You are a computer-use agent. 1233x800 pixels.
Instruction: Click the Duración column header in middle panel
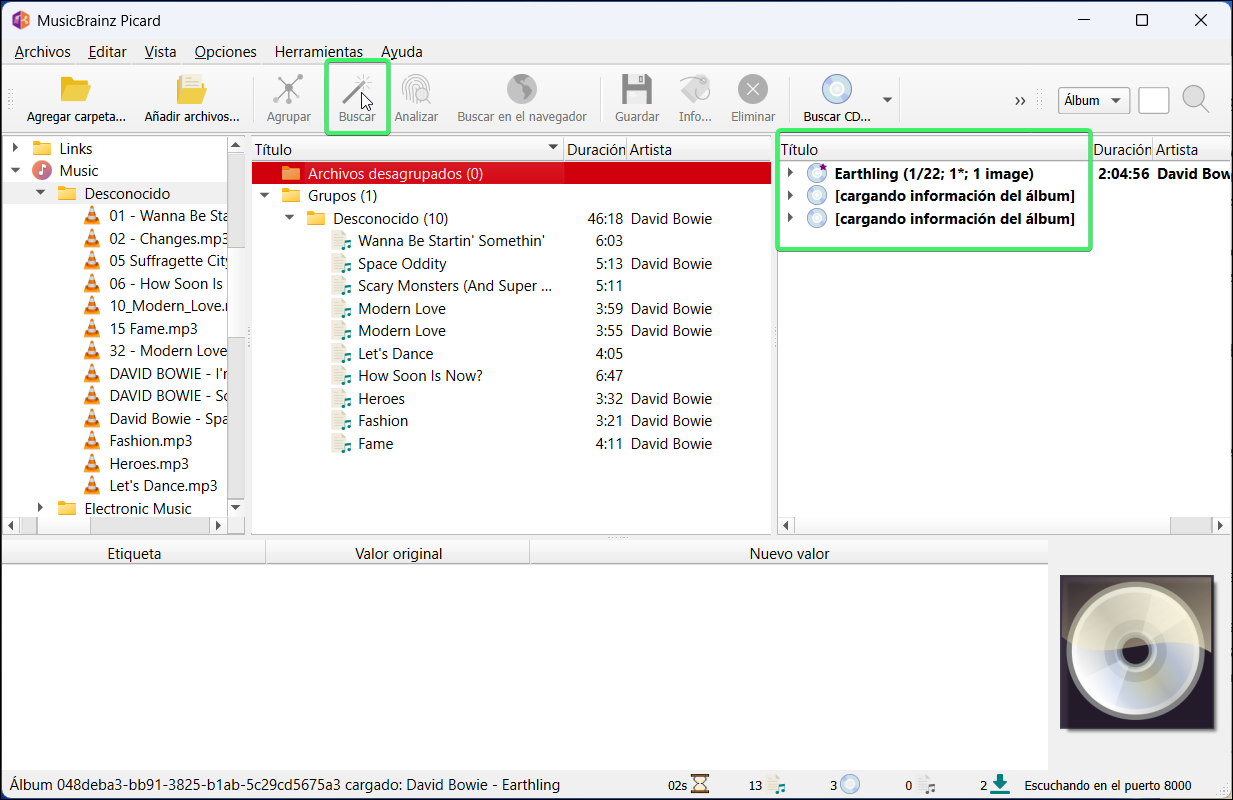595,149
